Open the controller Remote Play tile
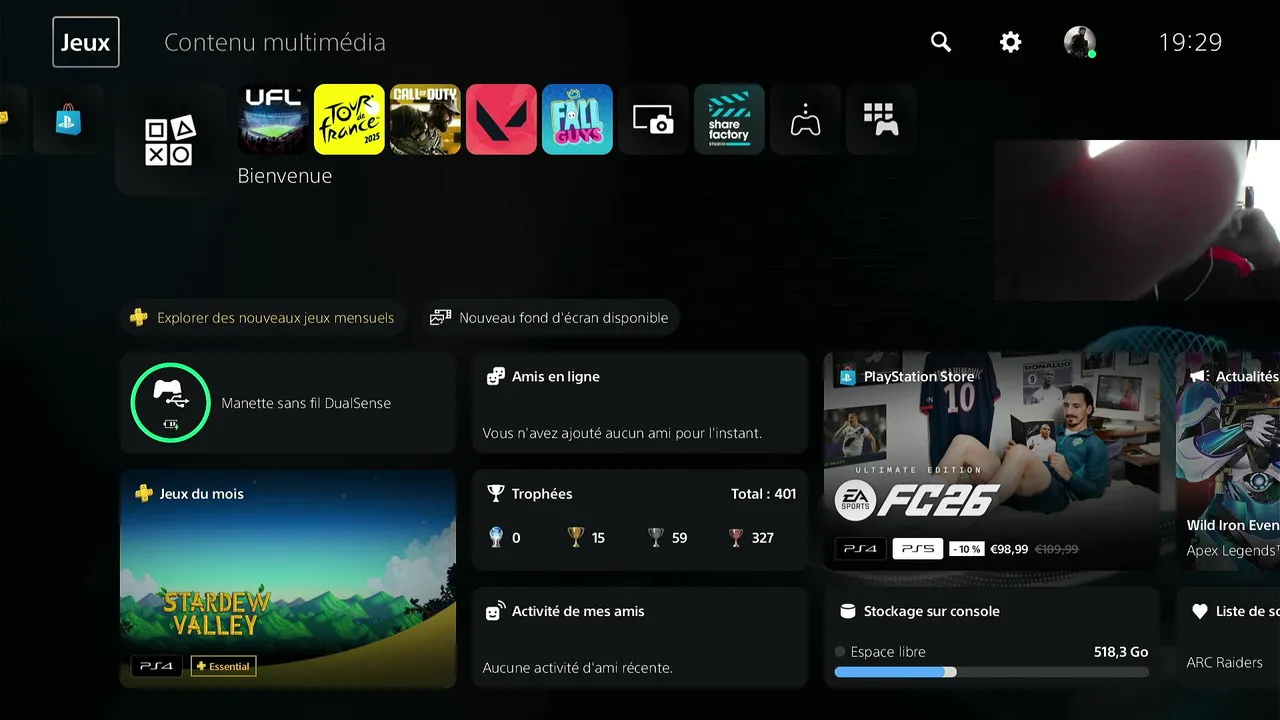This screenshot has height=720, width=1280. [805, 120]
